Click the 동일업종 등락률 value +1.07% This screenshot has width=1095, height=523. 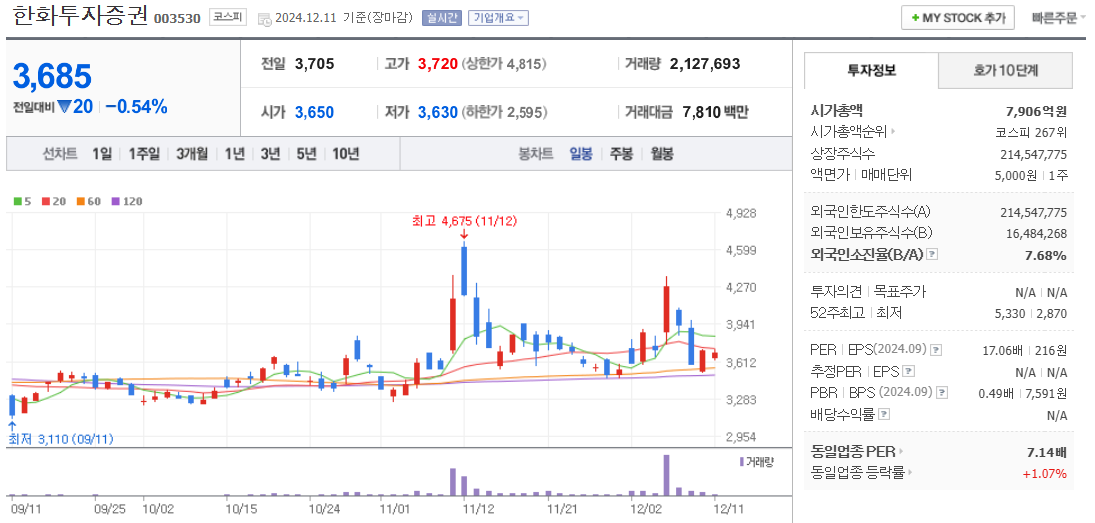coord(1045,473)
